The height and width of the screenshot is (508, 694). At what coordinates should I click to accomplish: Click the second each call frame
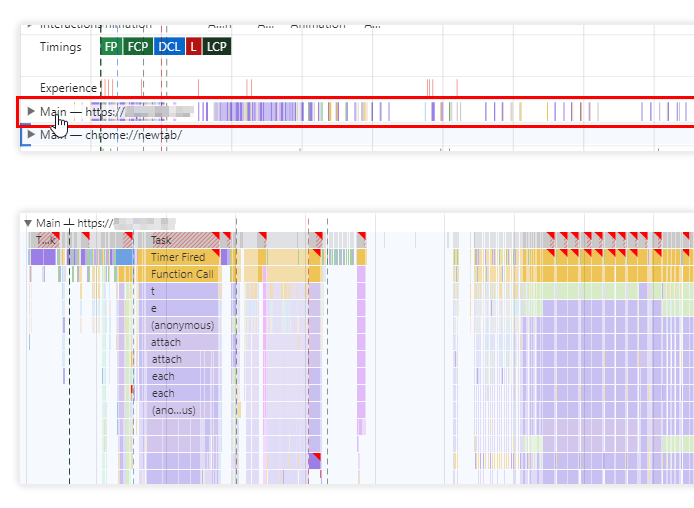[x=178, y=393]
